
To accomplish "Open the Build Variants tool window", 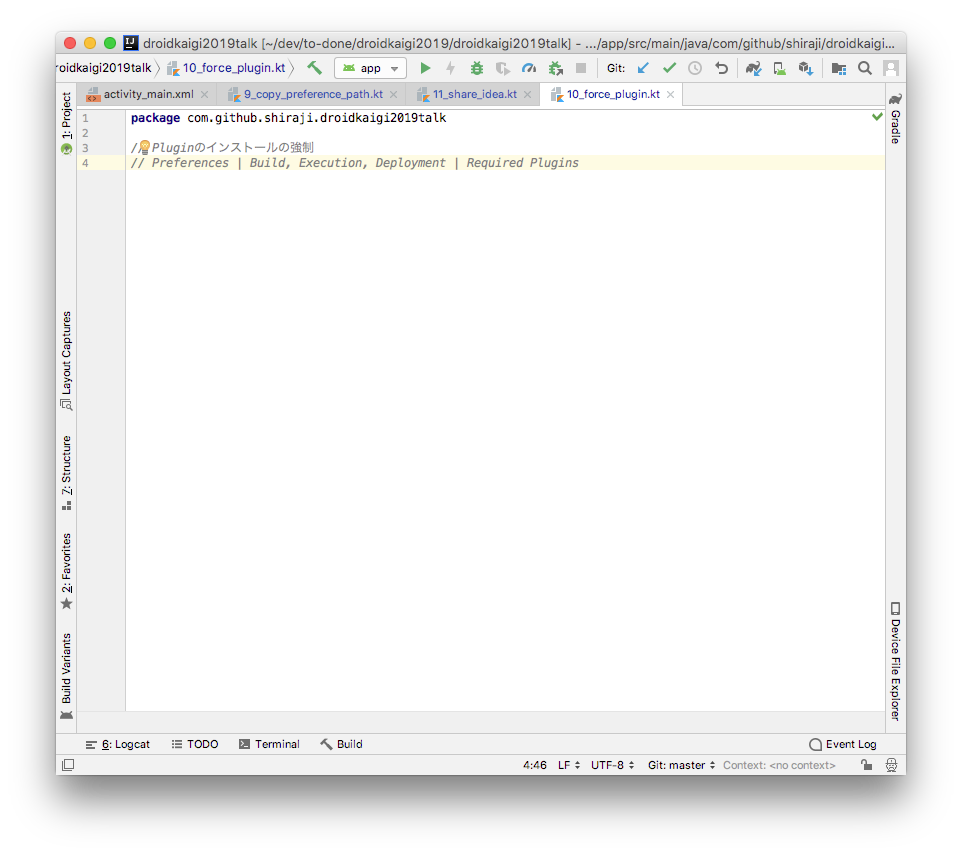I will tap(66, 676).
